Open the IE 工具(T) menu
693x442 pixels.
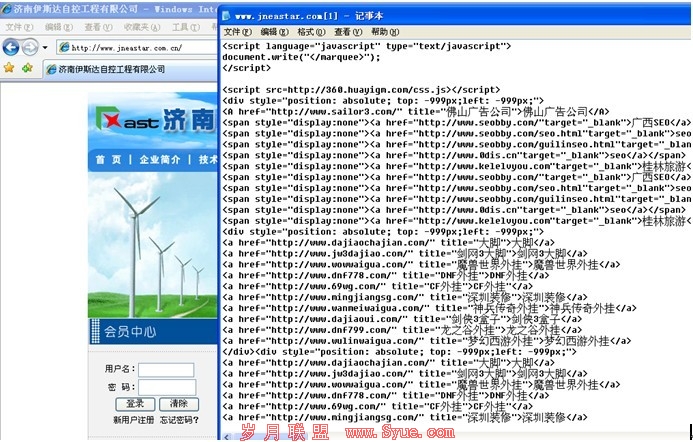click(186, 27)
